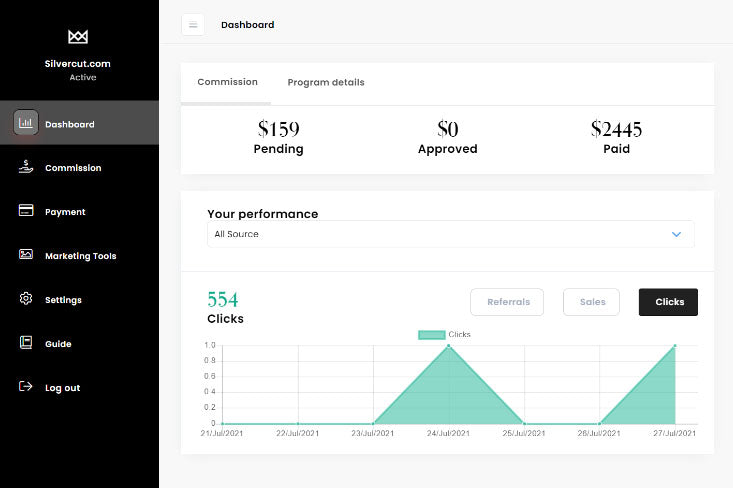Select the Clicks performance button
733x488 pixels.
point(668,302)
